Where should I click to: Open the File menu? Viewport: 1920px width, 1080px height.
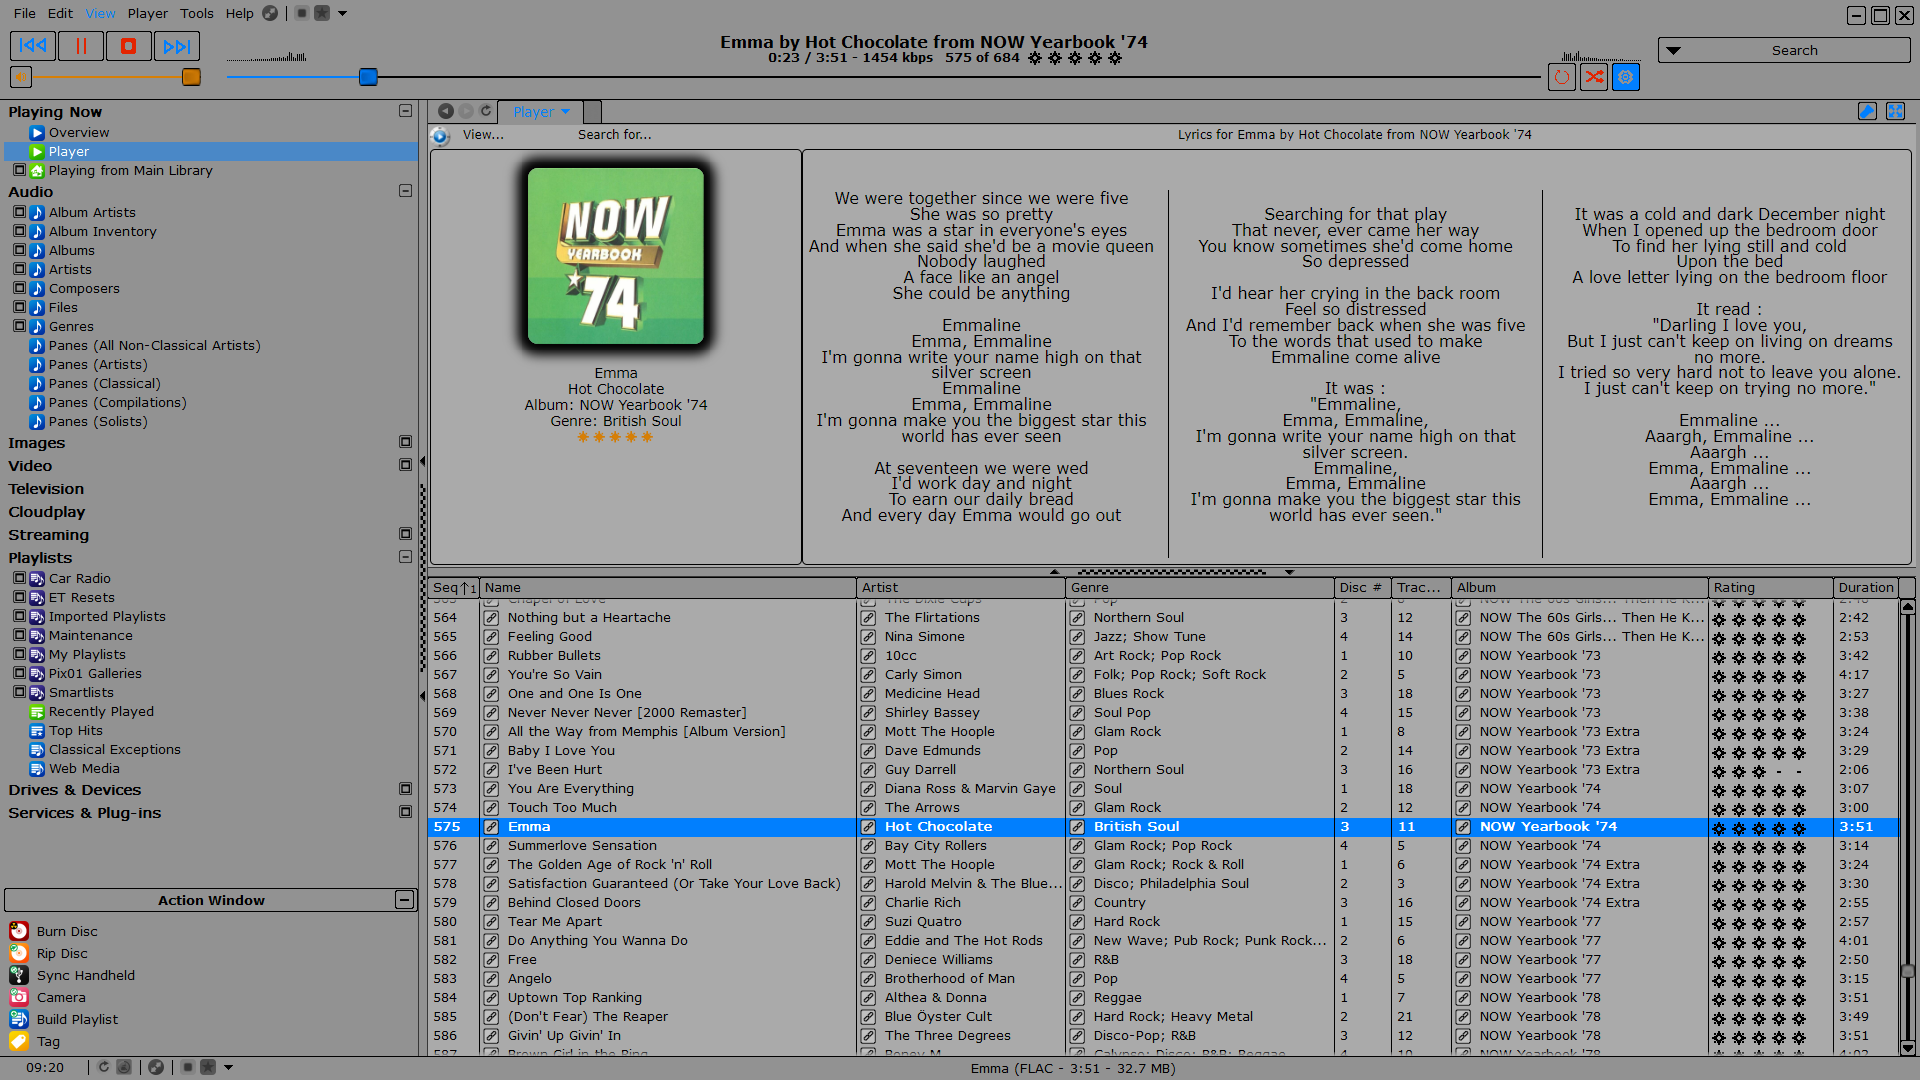pyautogui.click(x=25, y=13)
